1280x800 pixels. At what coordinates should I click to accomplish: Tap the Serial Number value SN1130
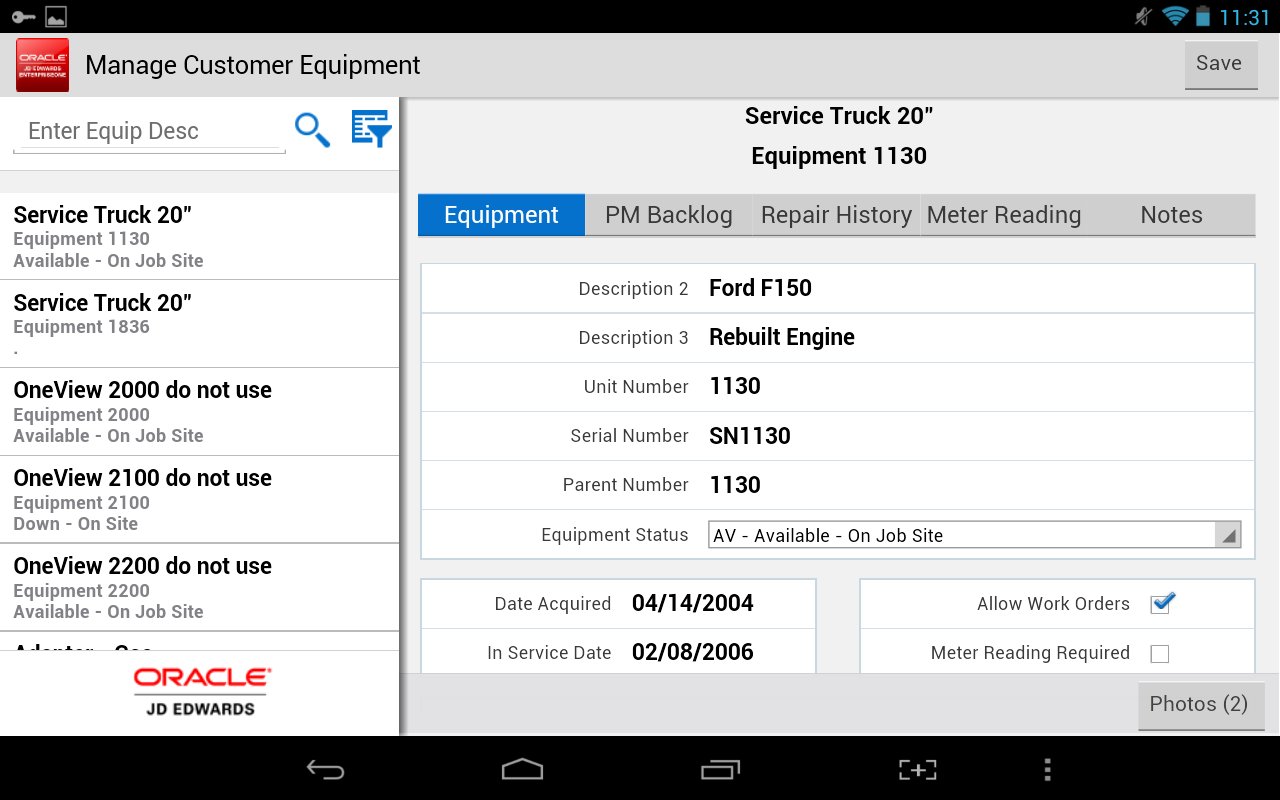coord(750,436)
